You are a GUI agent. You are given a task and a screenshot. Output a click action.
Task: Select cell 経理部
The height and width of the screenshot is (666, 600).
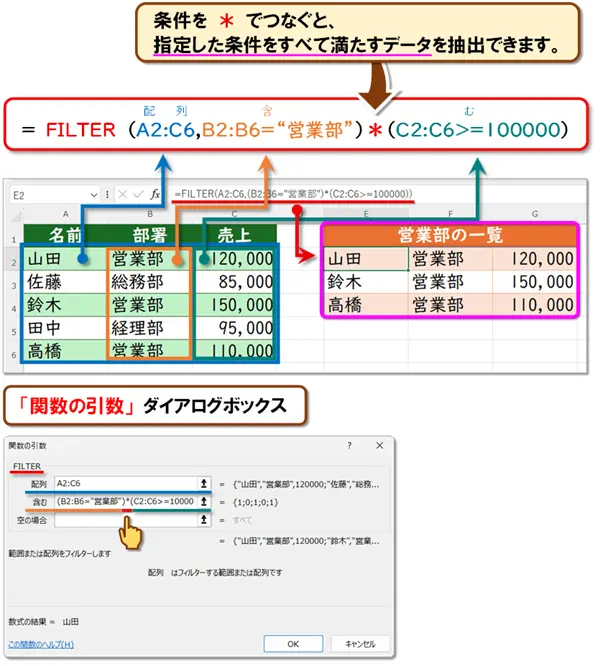(x=149, y=328)
